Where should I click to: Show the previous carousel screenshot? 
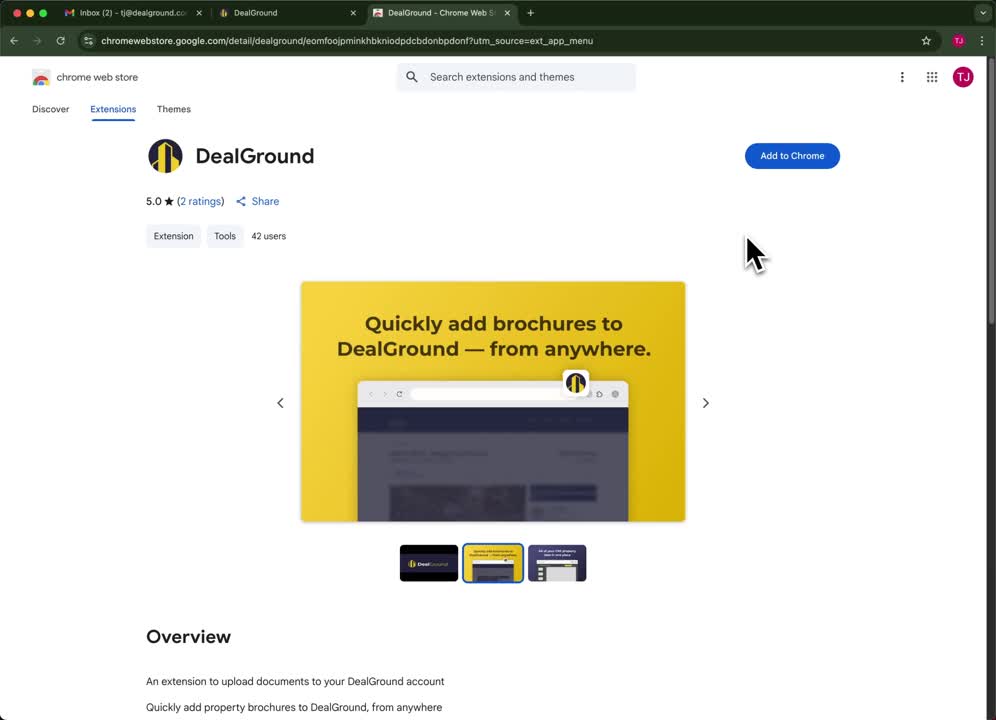[280, 403]
